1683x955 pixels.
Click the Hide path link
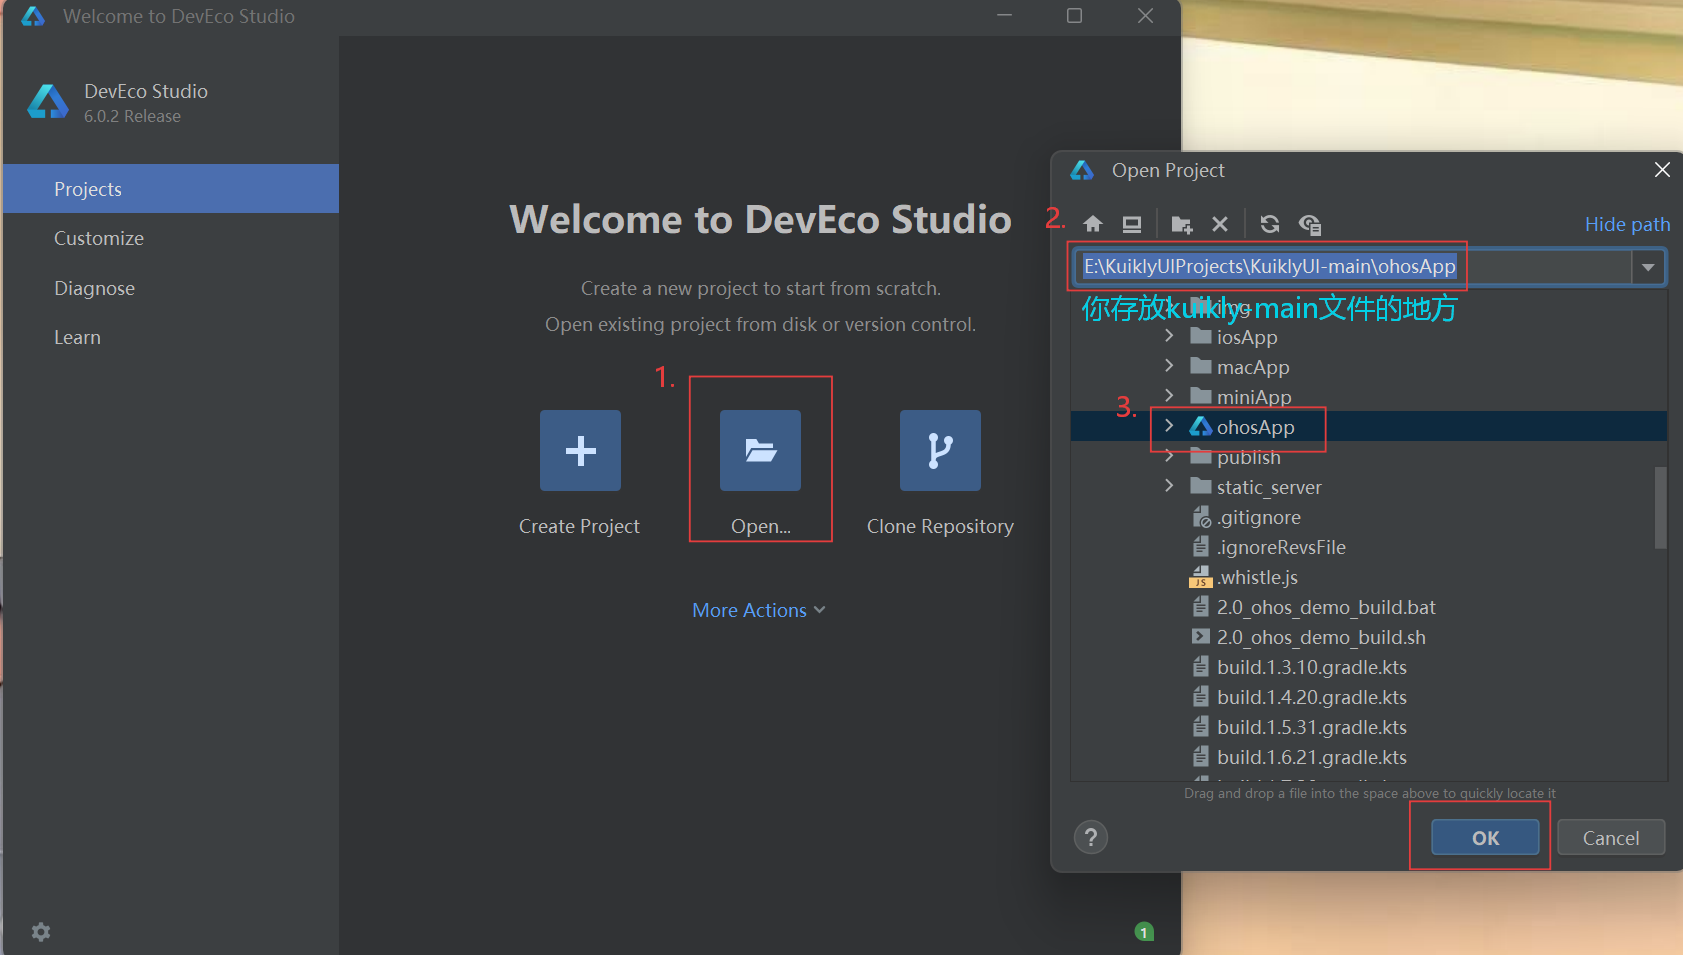tap(1627, 224)
